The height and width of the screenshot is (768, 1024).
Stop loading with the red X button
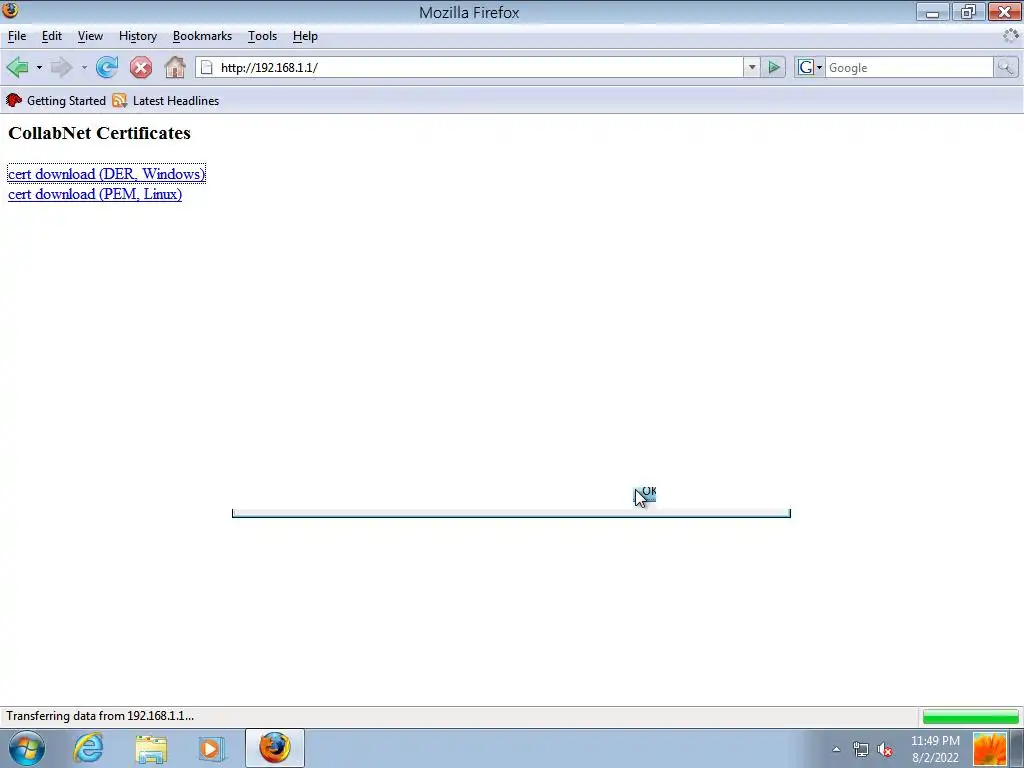click(140, 67)
